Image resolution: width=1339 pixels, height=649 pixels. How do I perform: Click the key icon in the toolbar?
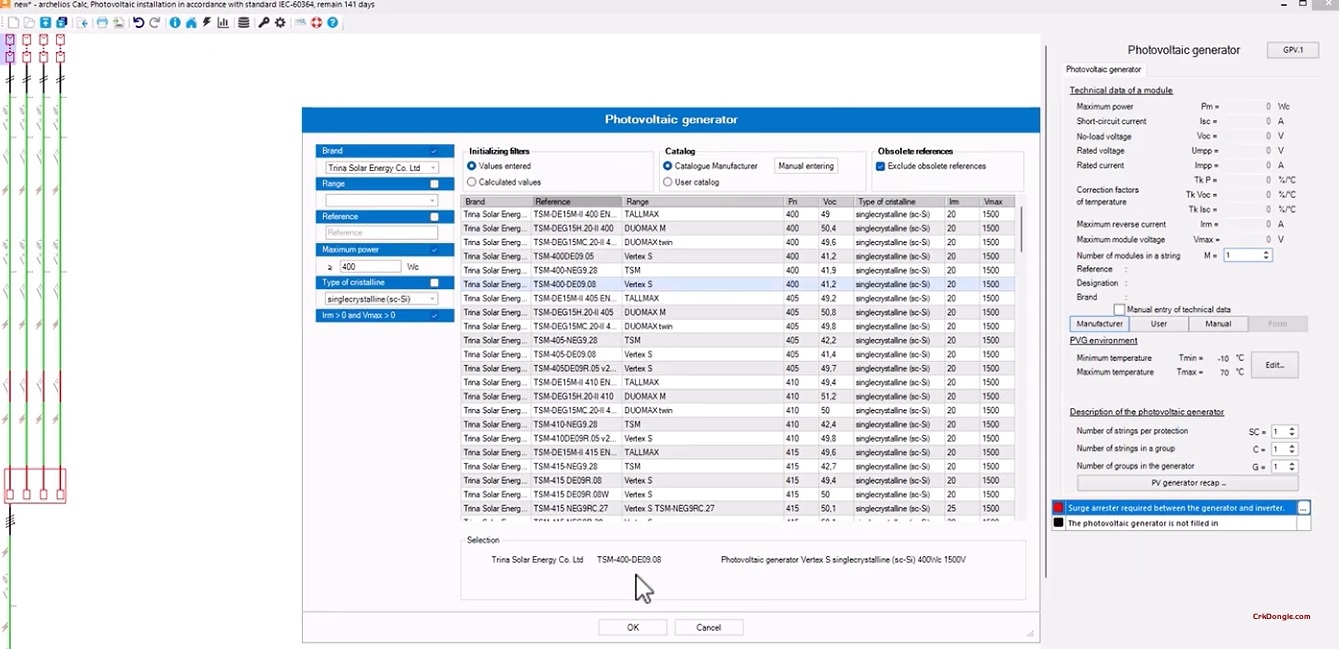click(x=264, y=22)
